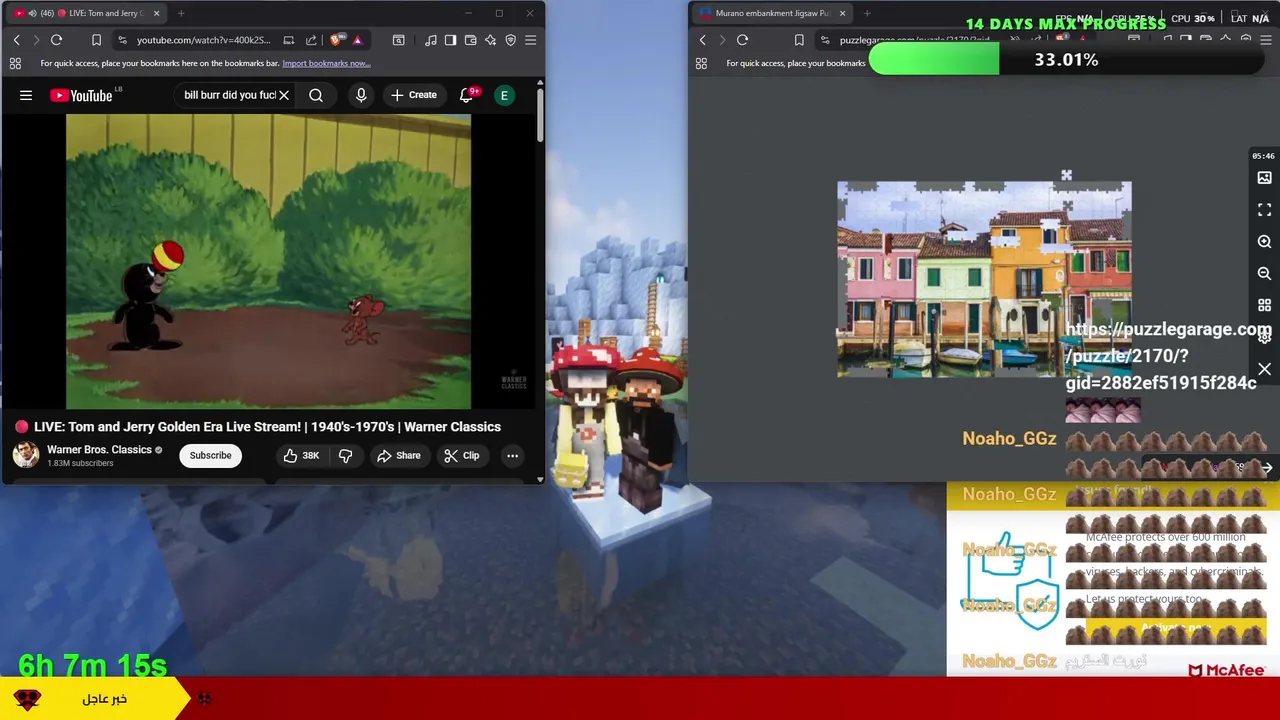Click the YouTube page vertical scrollbar
Screen dimensions: 1280x720
(x=540, y=115)
